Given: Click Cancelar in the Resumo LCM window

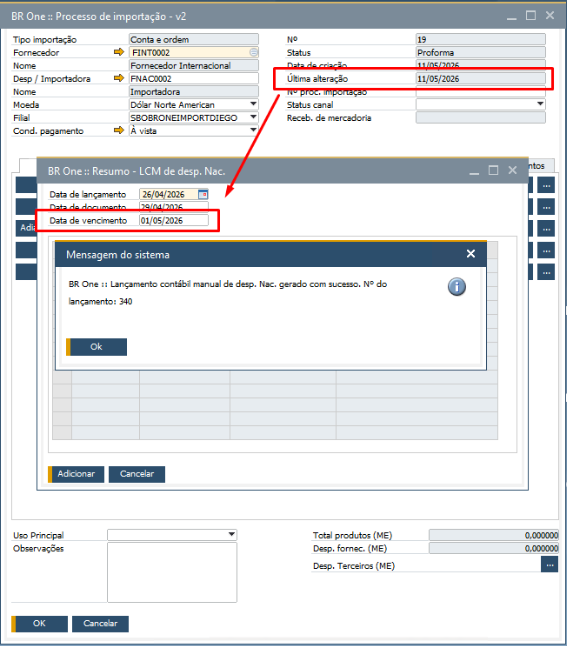Looking at the screenshot, I should pyautogui.click(x=137, y=474).
